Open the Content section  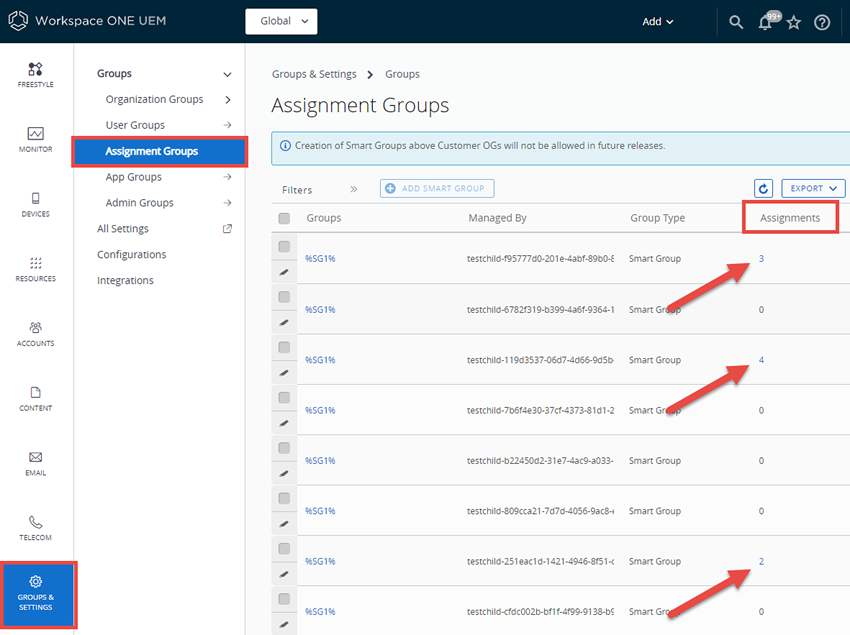click(35, 399)
